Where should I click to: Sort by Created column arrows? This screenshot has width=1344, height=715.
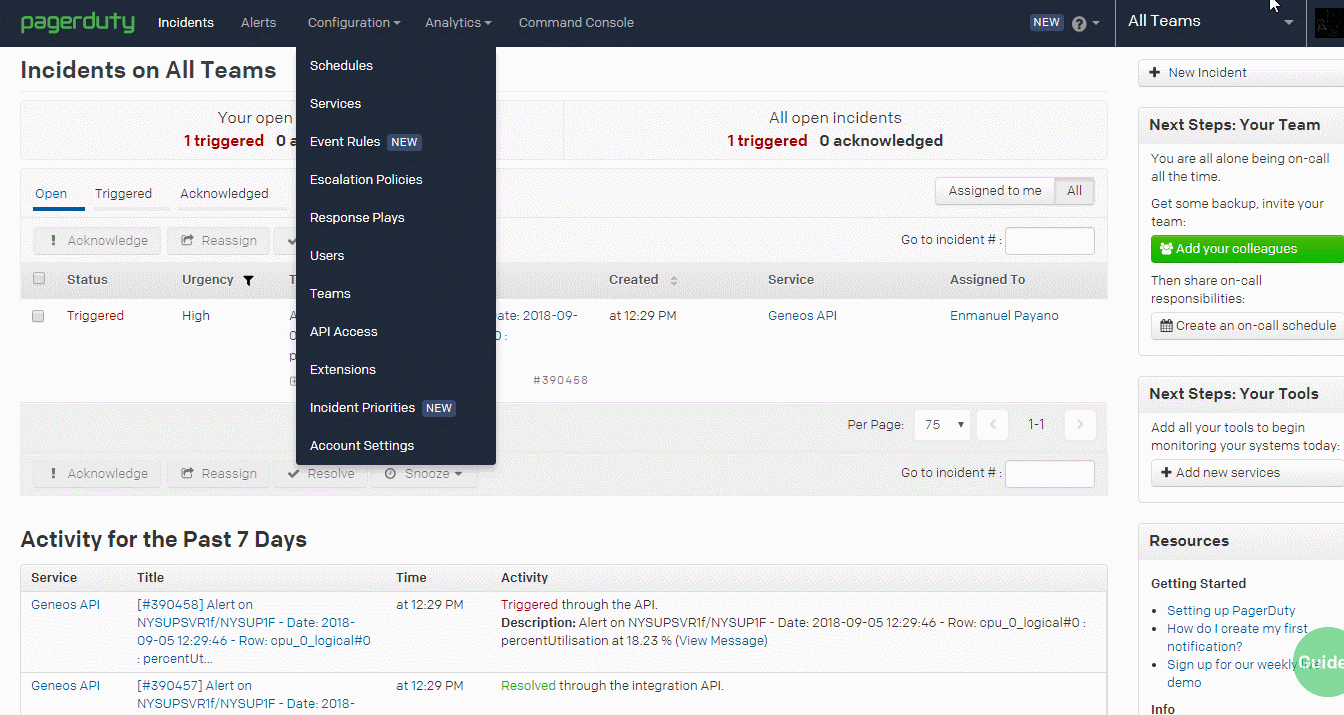click(x=673, y=280)
